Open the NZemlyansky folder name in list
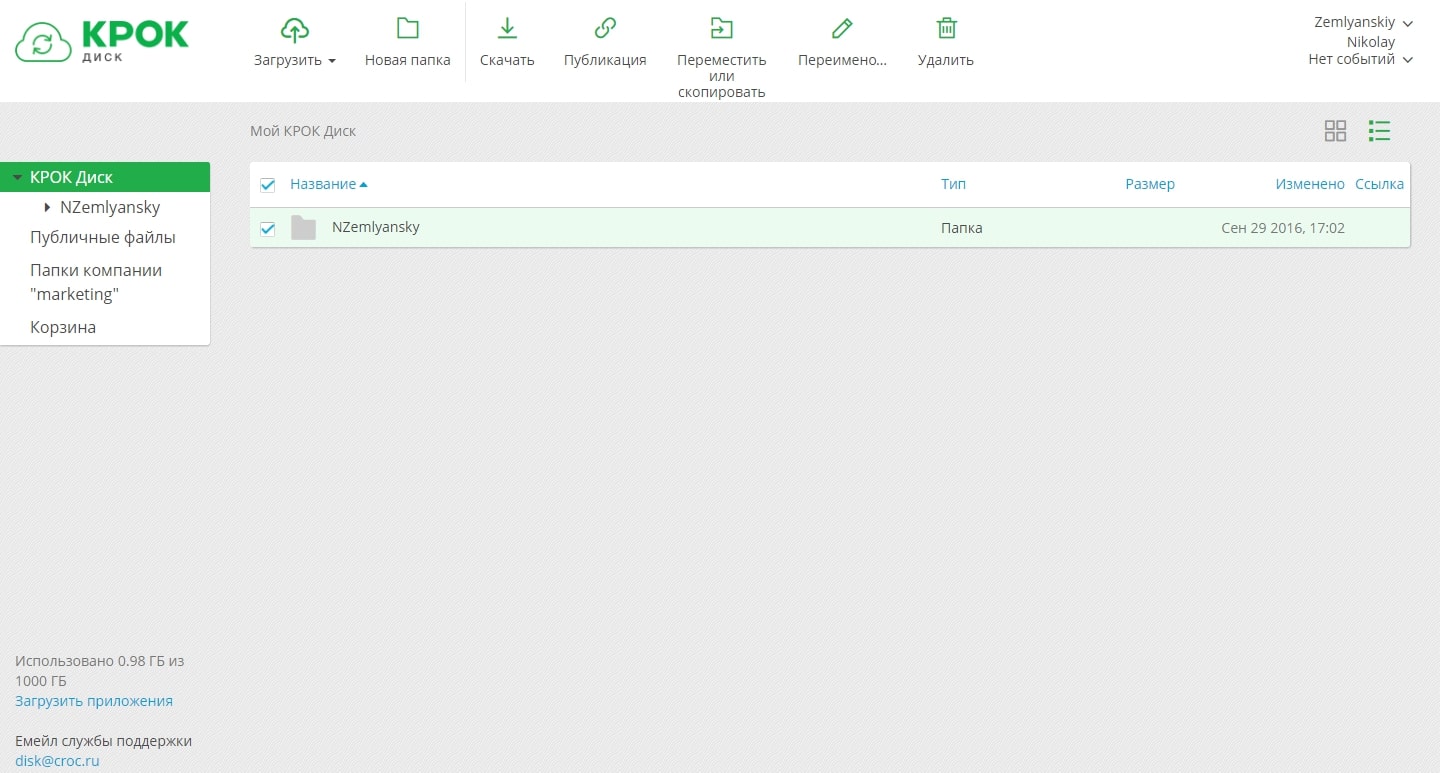The width and height of the screenshot is (1440, 773). click(376, 227)
